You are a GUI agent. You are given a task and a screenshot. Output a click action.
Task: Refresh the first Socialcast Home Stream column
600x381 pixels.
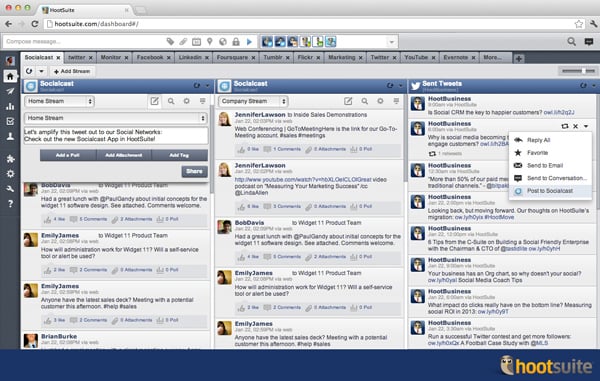[x=197, y=86]
